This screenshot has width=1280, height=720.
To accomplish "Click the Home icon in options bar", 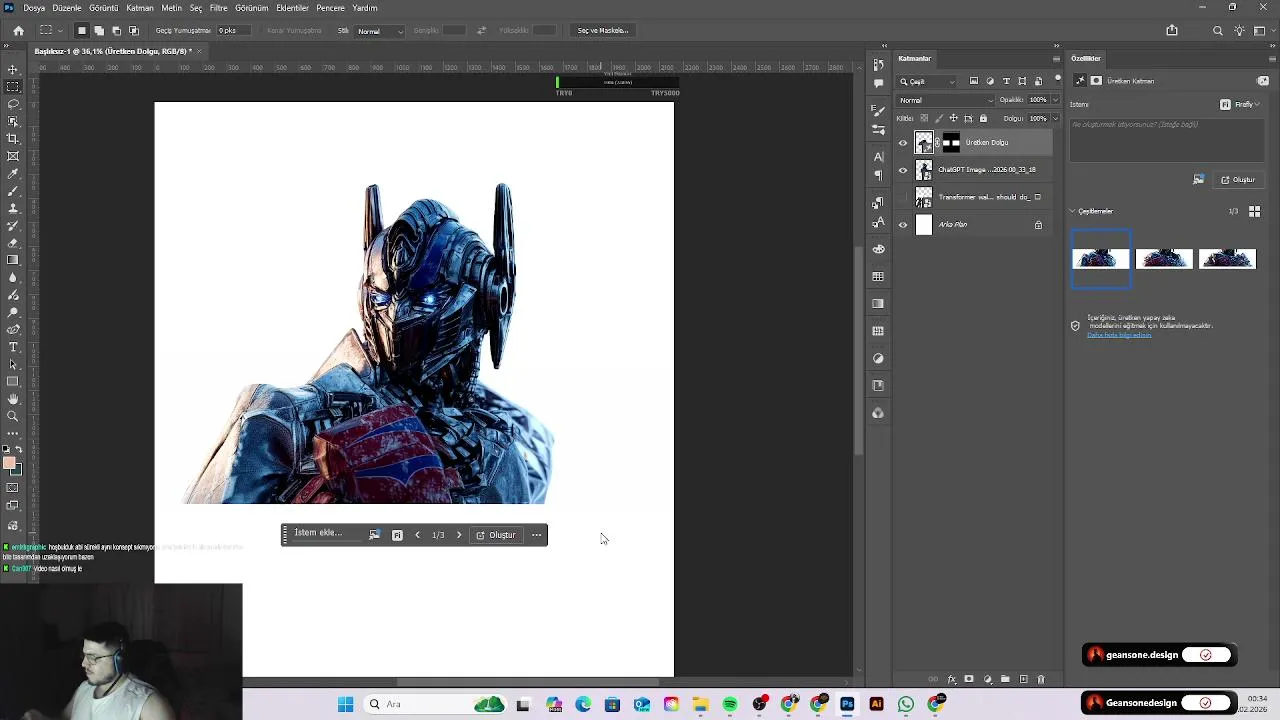I will 18,31.
